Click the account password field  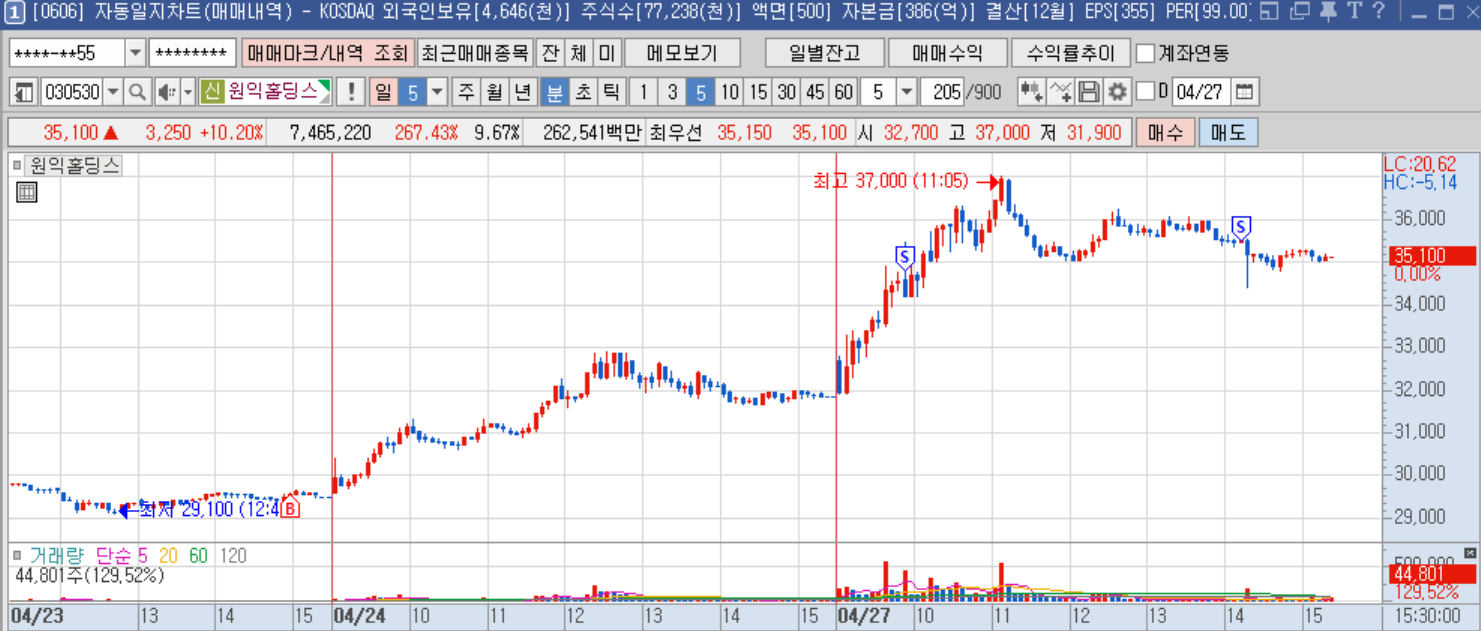pos(193,53)
